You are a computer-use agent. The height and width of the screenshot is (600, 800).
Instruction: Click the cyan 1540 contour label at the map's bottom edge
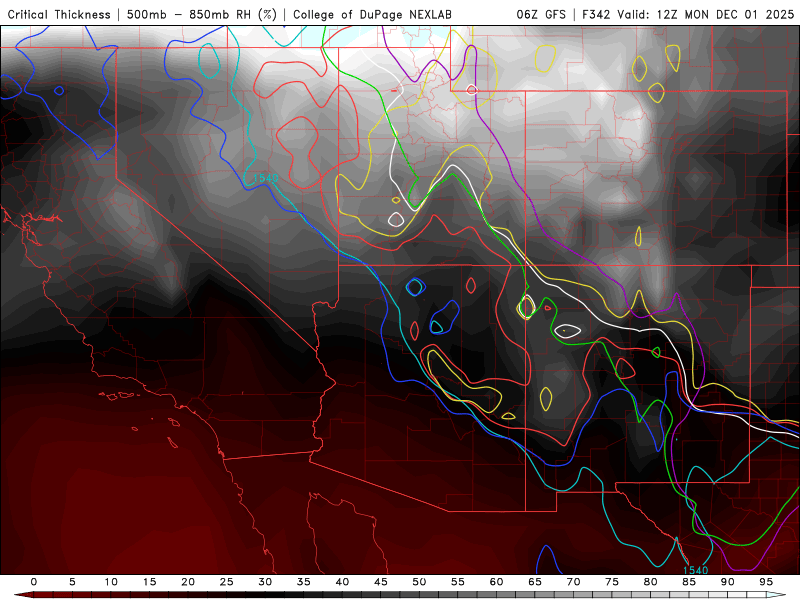tap(695, 570)
